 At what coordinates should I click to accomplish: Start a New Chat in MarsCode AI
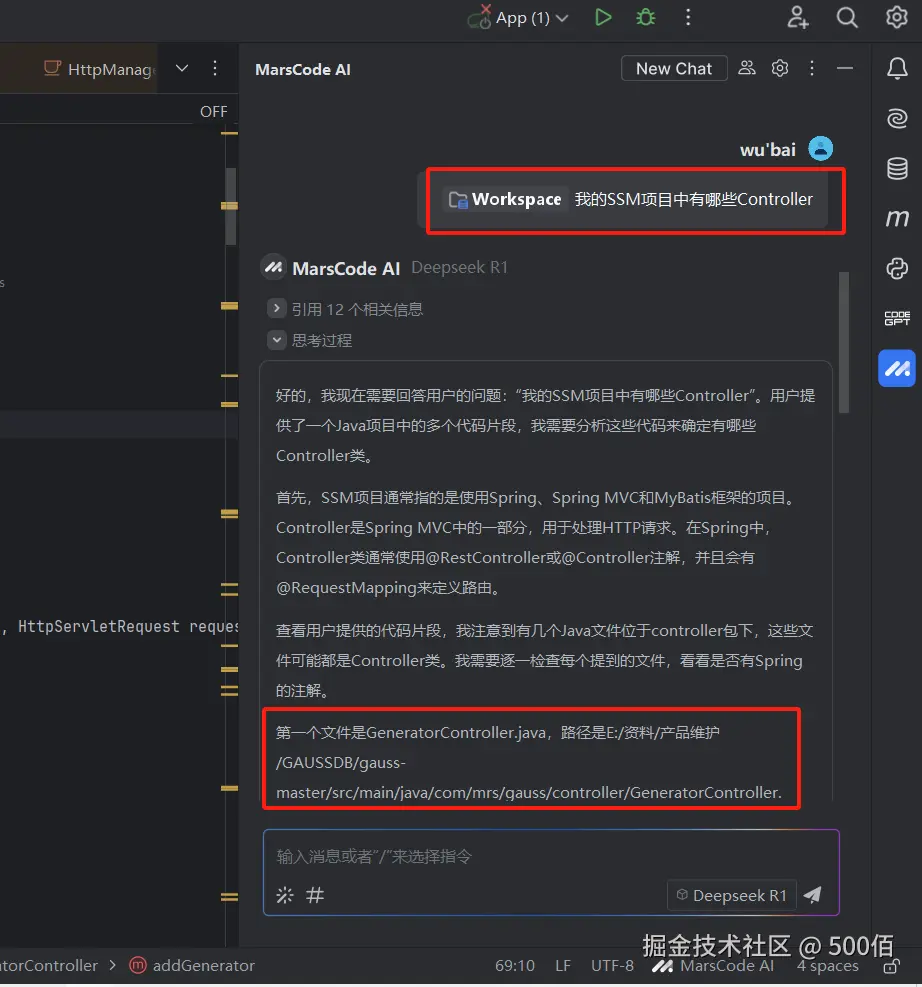pyautogui.click(x=673, y=68)
